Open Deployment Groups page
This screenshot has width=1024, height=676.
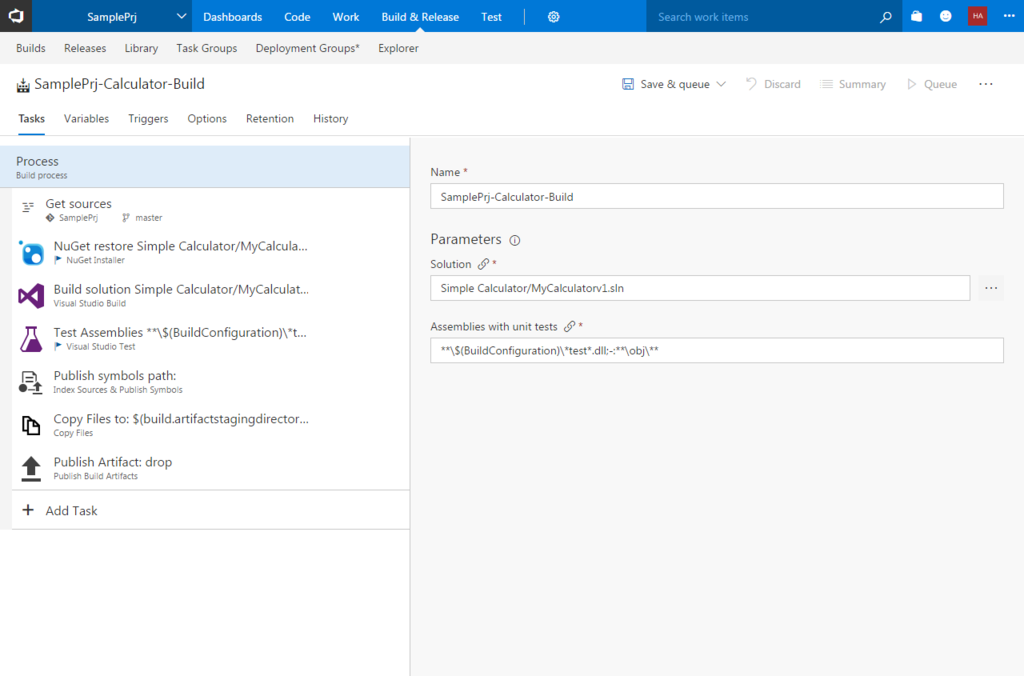click(x=308, y=48)
